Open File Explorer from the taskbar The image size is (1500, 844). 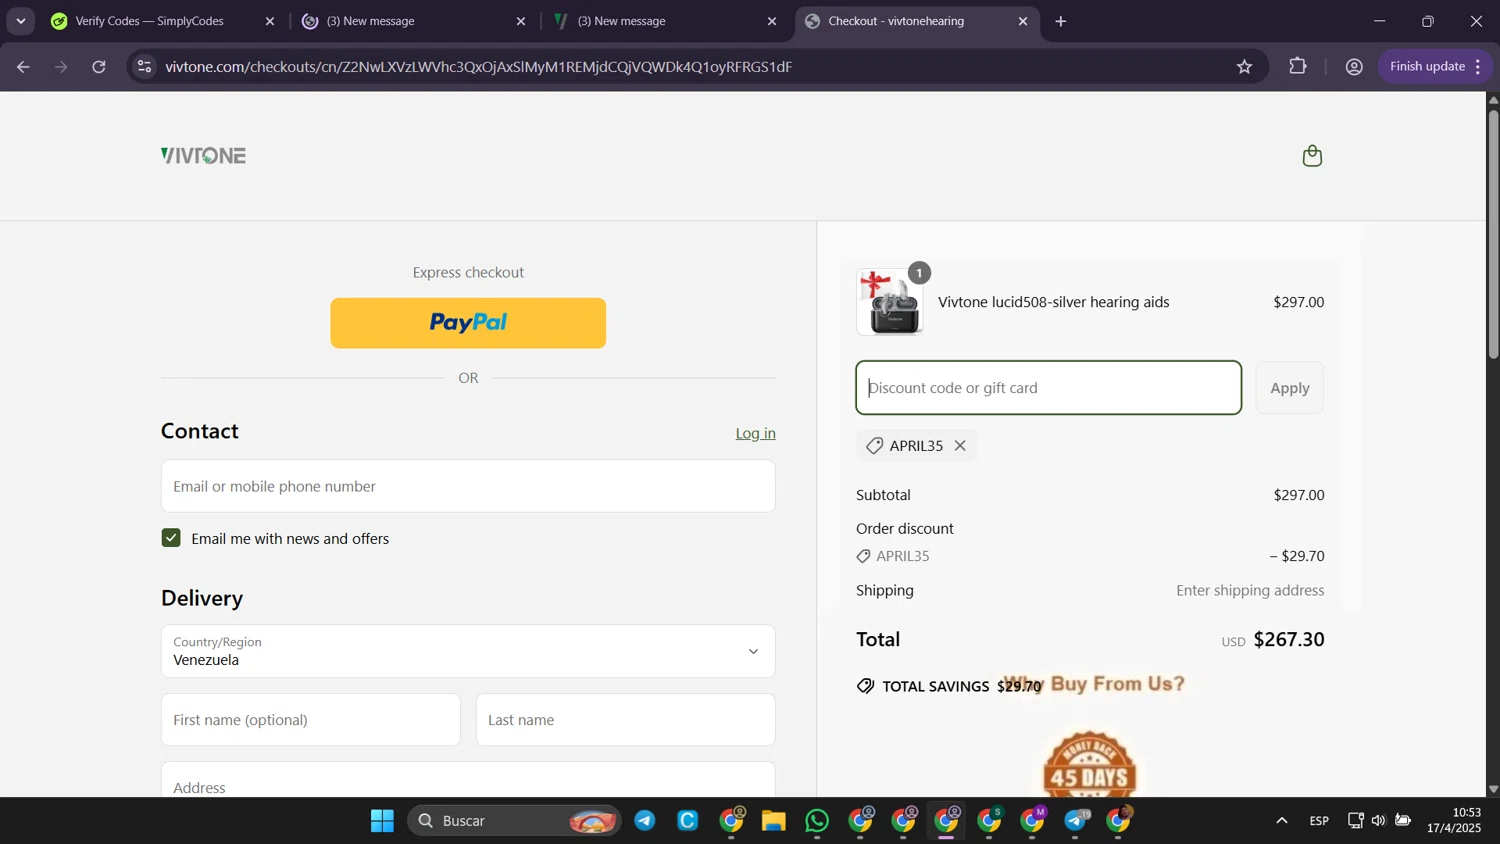click(x=774, y=821)
